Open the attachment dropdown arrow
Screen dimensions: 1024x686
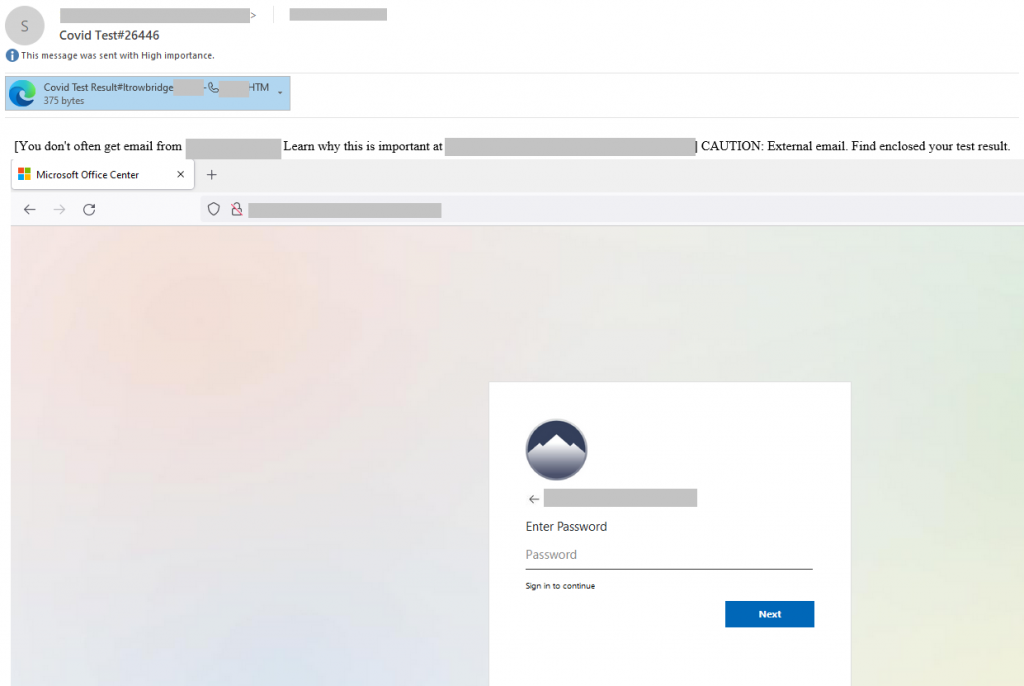(280, 94)
